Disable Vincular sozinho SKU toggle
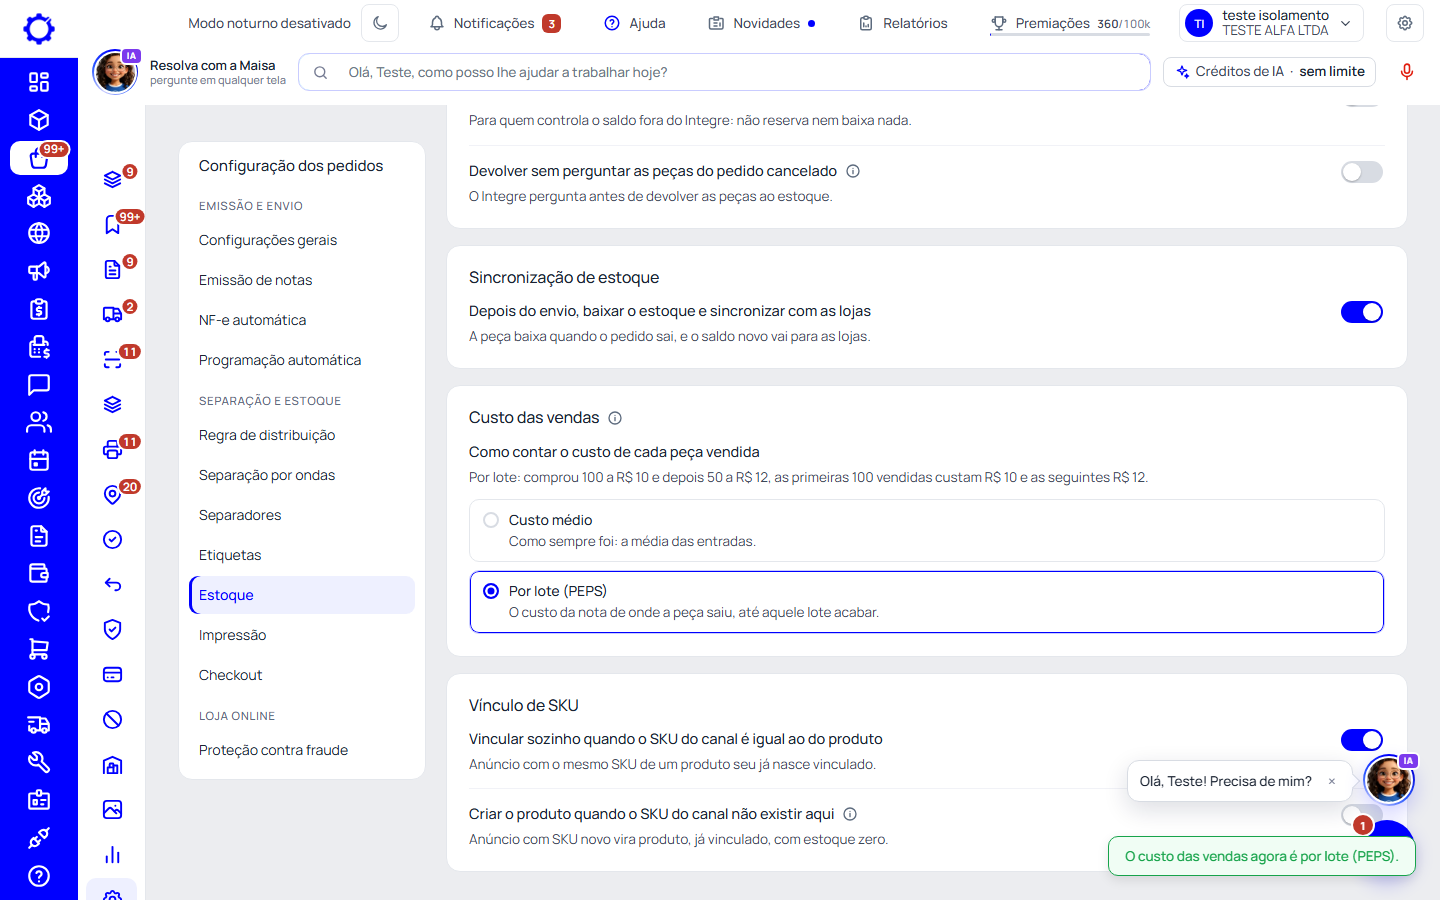Image resolution: width=1440 pixels, height=900 pixels. click(x=1362, y=740)
